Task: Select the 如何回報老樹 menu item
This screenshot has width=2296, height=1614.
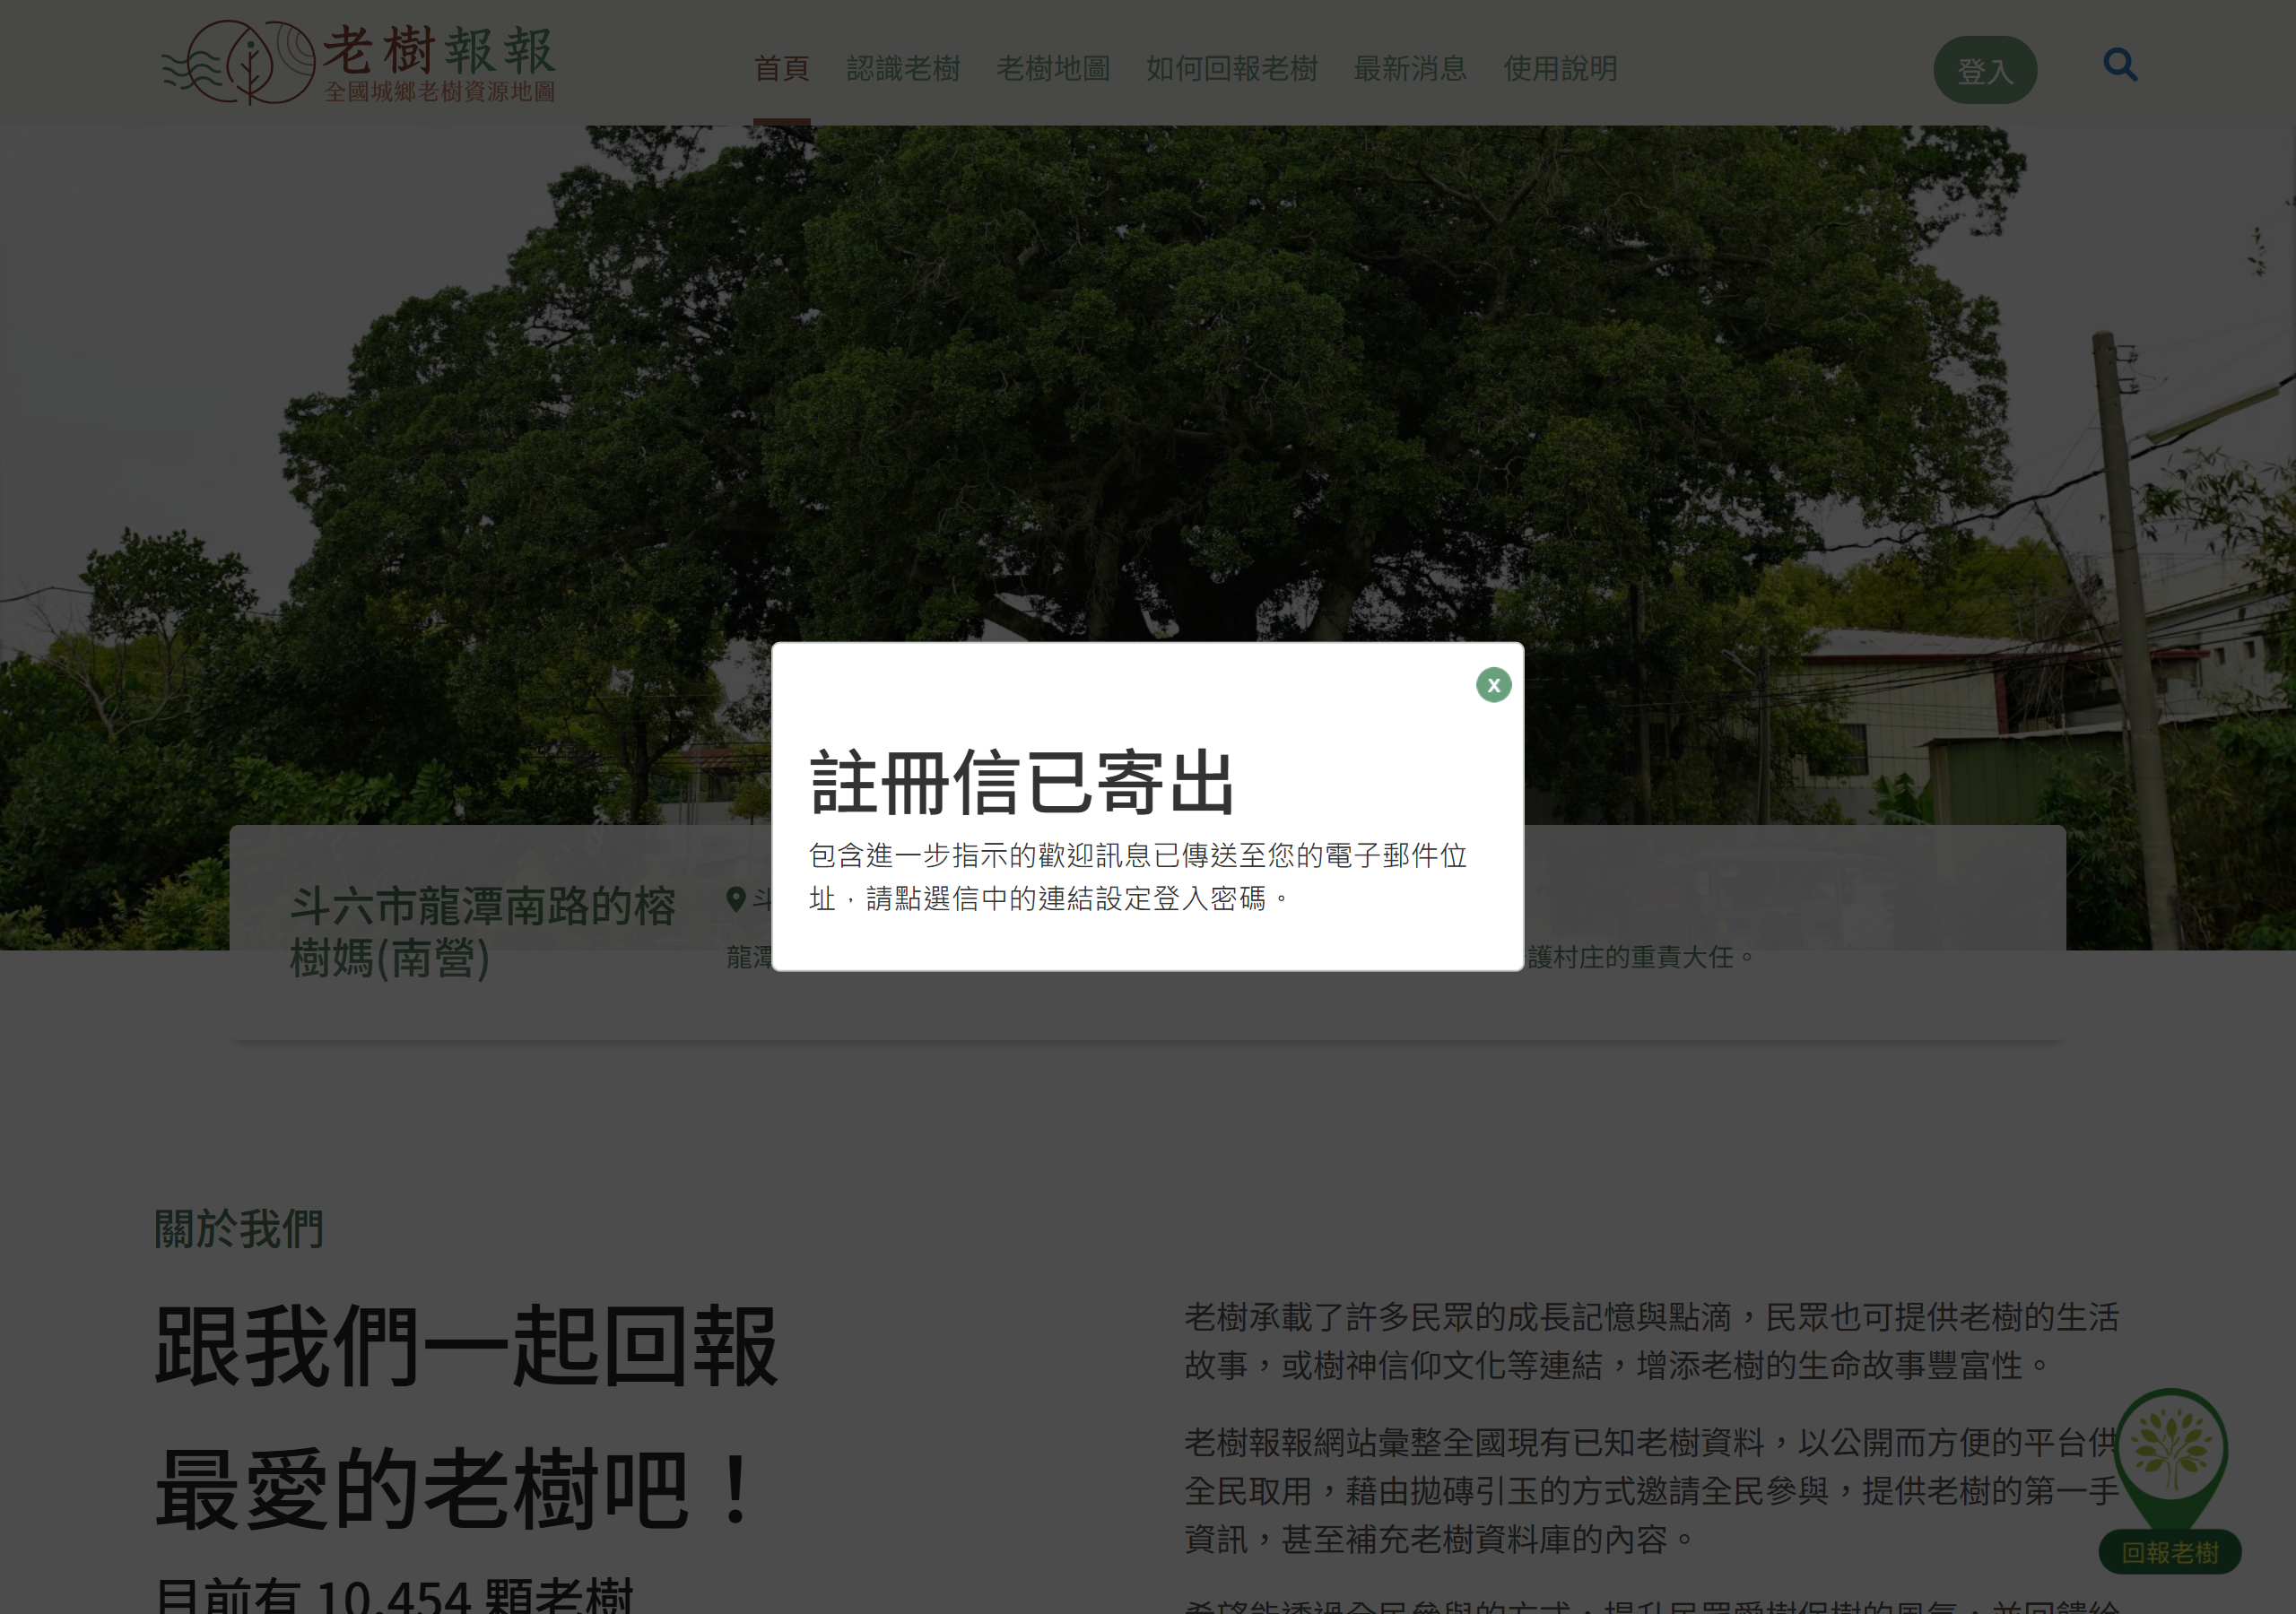Action: pos(1231,69)
